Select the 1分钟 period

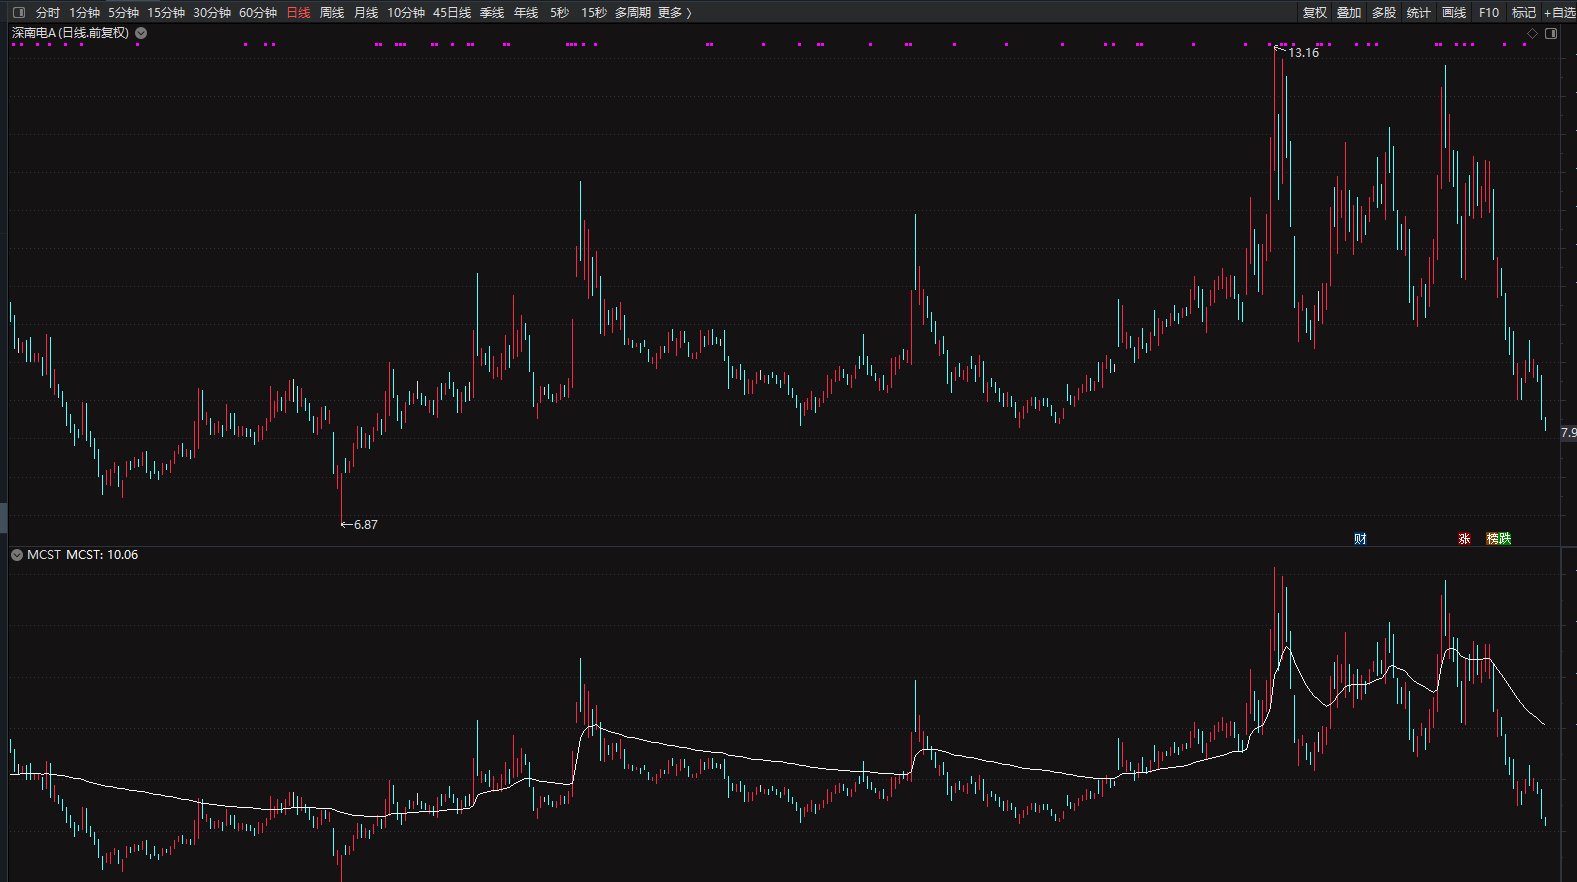coord(85,13)
